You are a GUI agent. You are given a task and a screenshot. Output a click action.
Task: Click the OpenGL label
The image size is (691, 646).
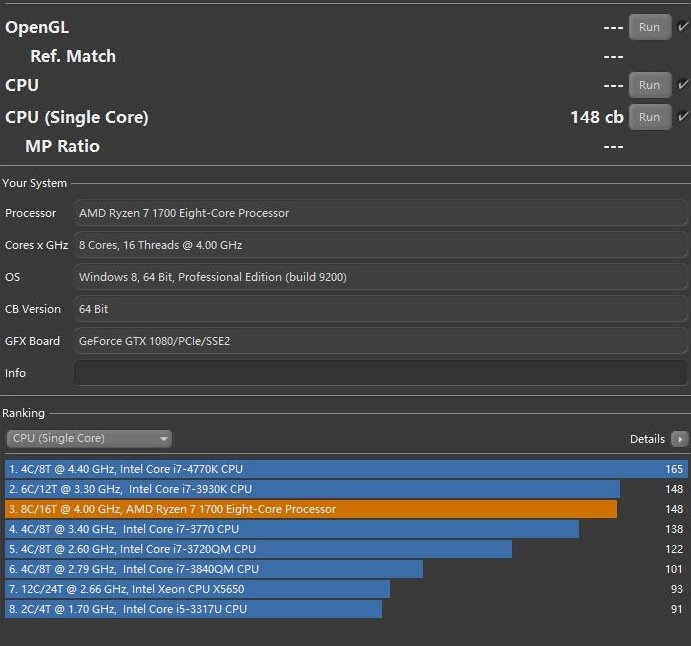[x=37, y=27]
